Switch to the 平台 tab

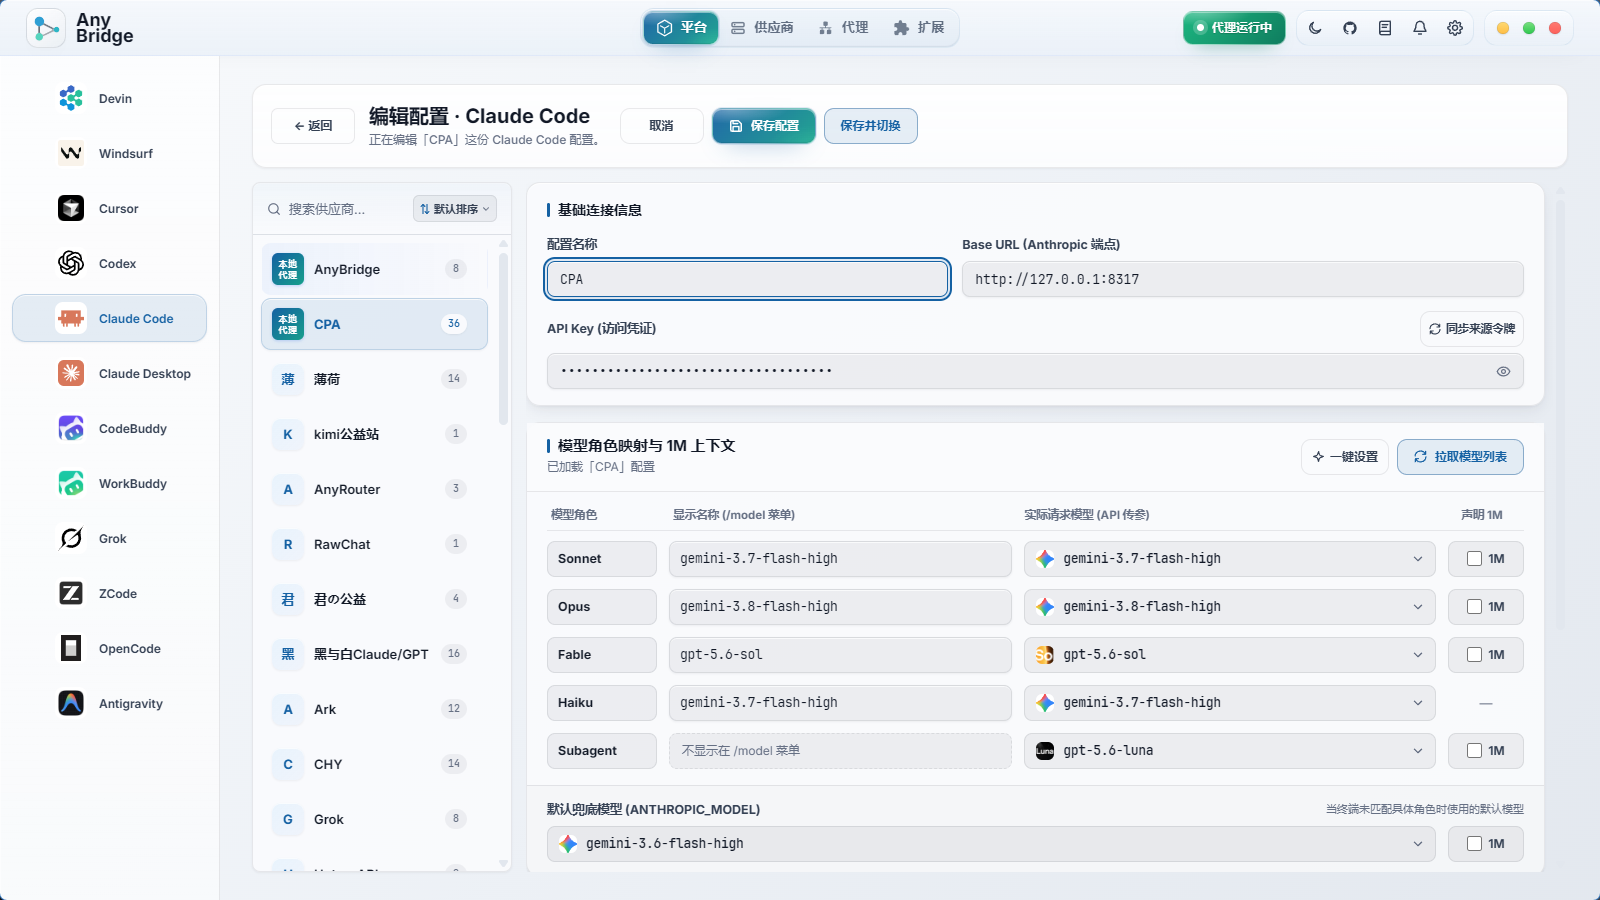681,28
